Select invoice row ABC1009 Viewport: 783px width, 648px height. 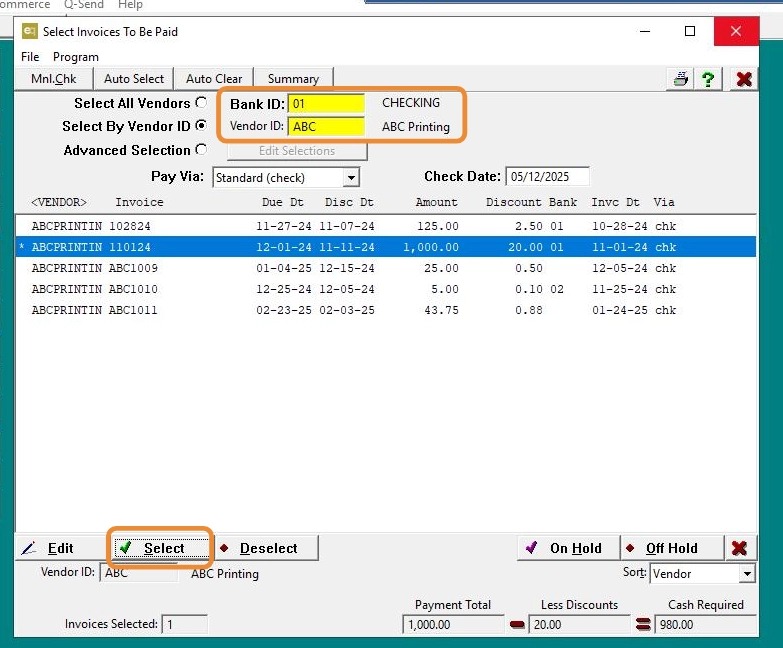pos(386,268)
